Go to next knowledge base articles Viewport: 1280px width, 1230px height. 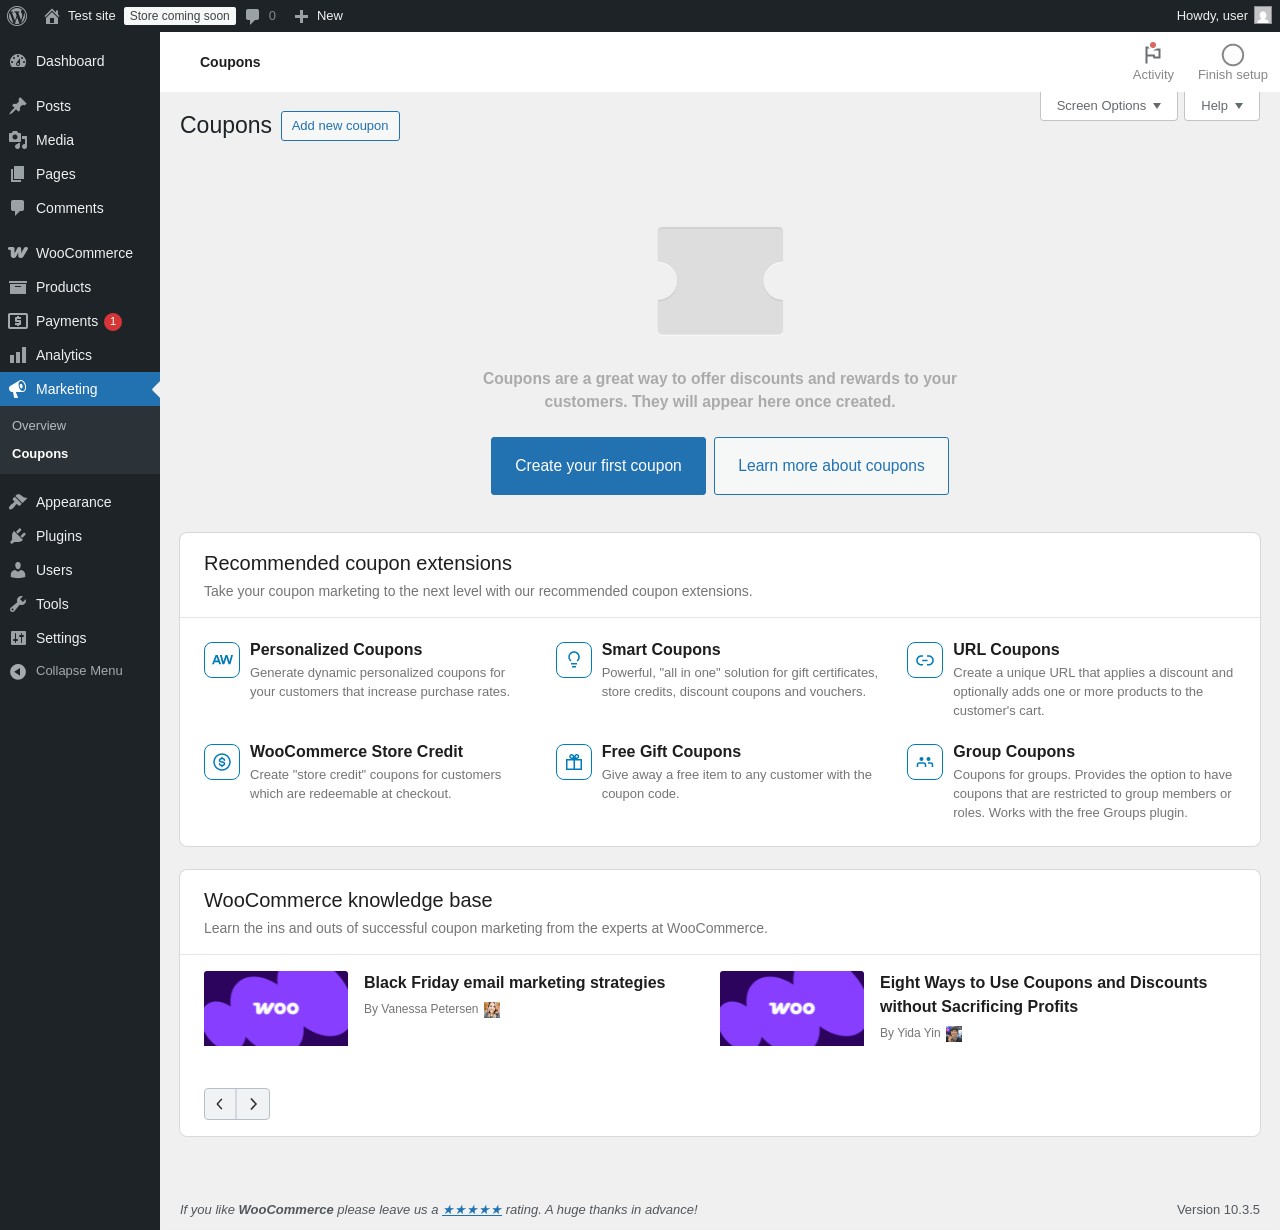(253, 1104)
